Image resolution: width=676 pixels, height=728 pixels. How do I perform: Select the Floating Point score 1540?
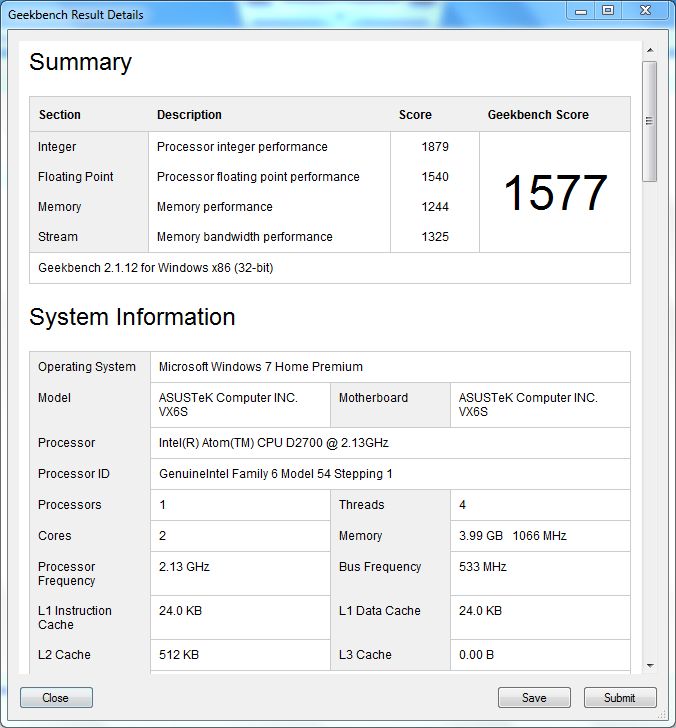(x=435, y=177)
